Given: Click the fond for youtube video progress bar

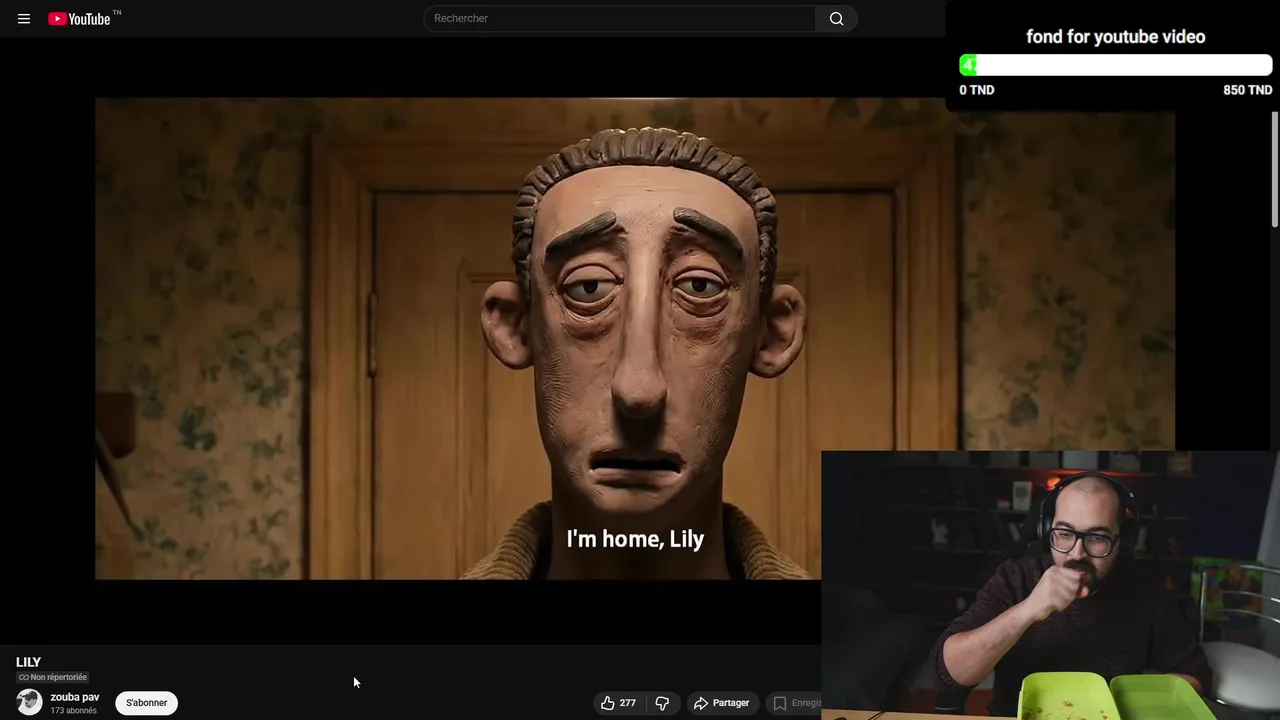Looking at the screenshot, I should pos(1115,65).
